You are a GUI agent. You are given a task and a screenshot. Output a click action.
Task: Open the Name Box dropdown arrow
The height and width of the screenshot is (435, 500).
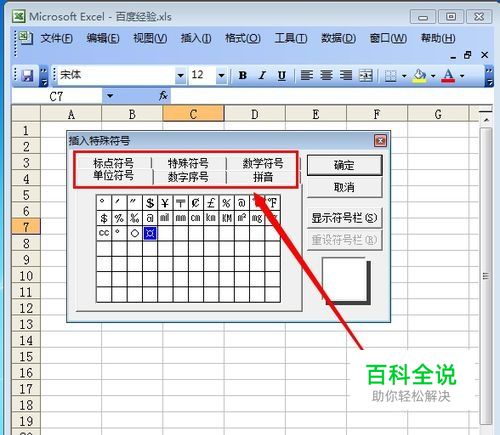click(x=110, y=96)
